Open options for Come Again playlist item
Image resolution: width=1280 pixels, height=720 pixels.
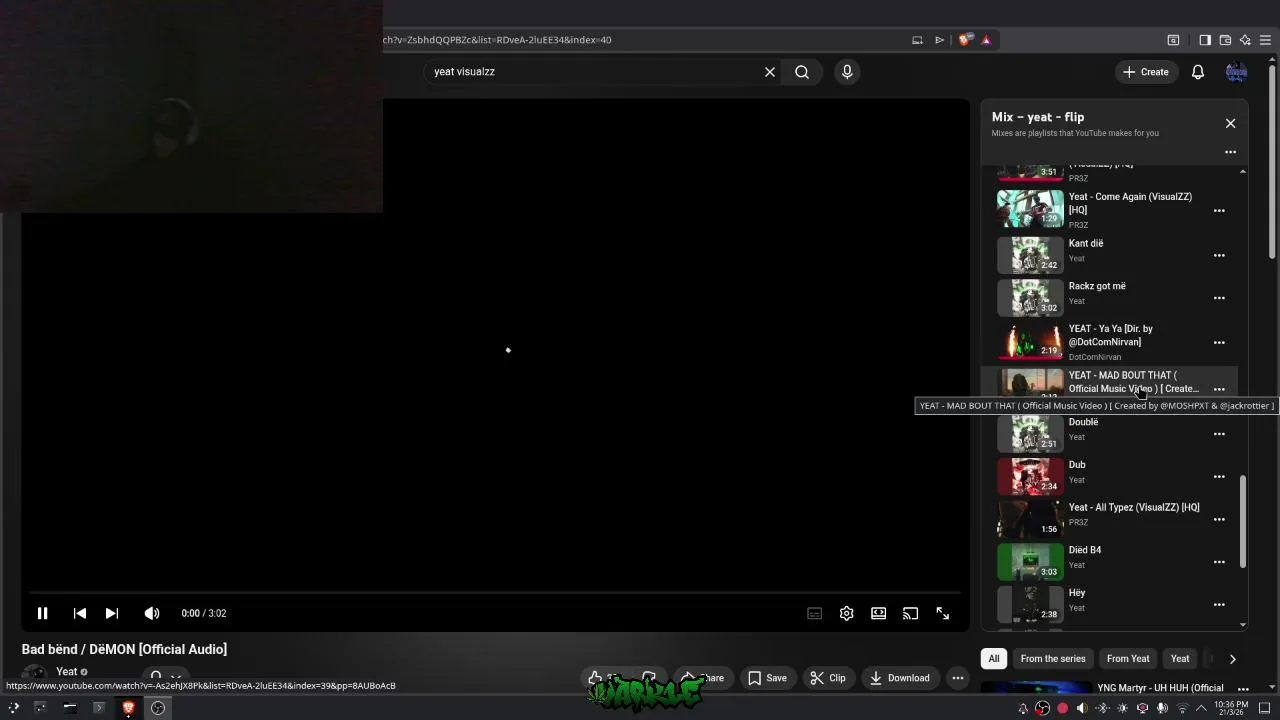(x=1219, y=211)
